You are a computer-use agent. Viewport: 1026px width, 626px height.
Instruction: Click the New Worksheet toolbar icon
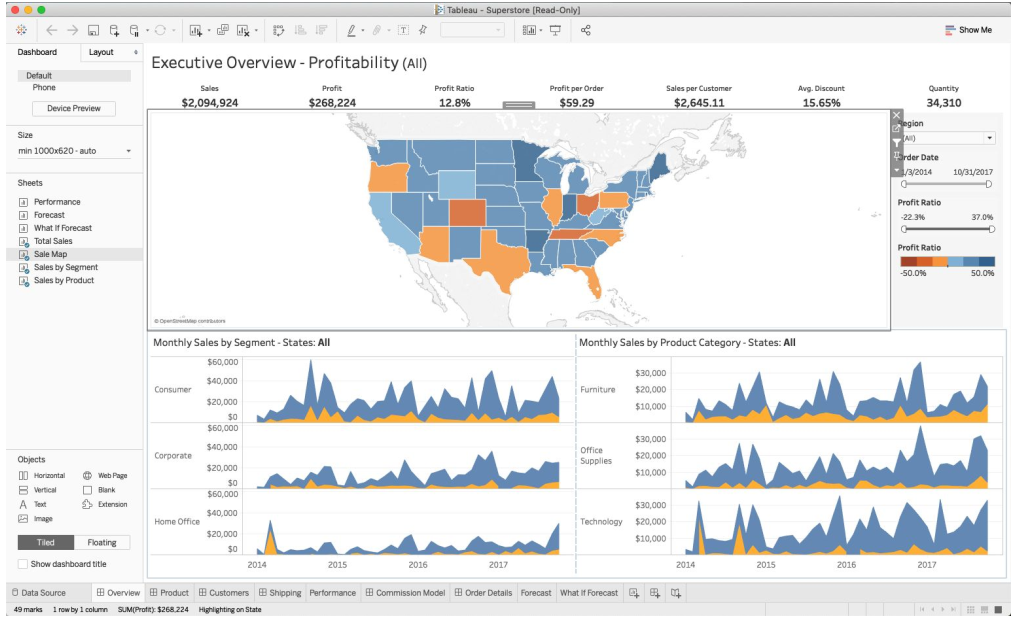(x=196, y=30)
